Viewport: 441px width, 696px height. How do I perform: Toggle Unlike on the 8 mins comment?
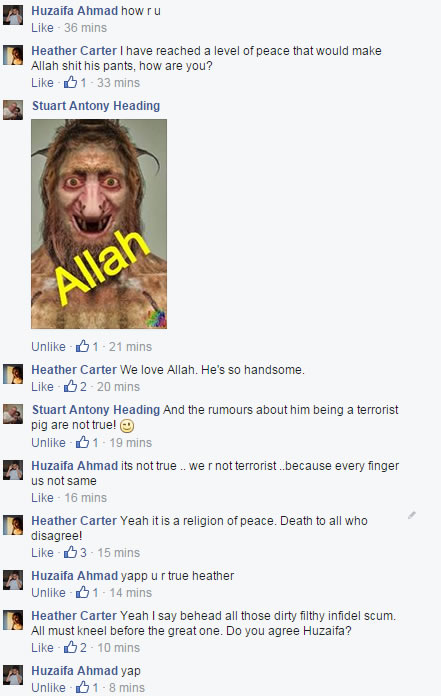[48, 688]
